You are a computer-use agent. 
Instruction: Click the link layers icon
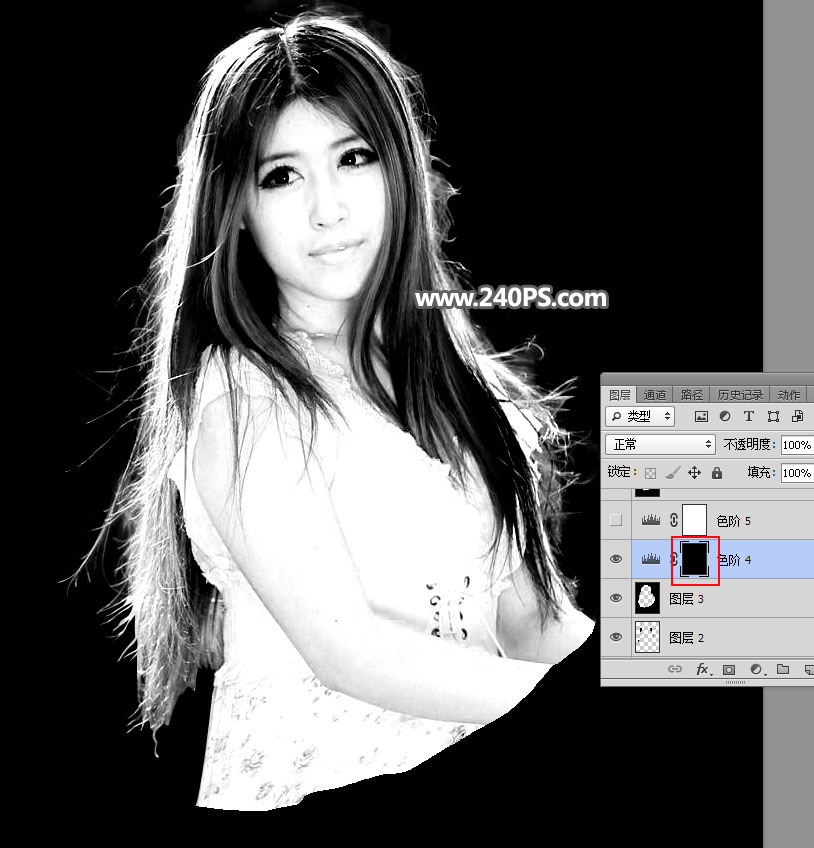(x=674, y=670)
